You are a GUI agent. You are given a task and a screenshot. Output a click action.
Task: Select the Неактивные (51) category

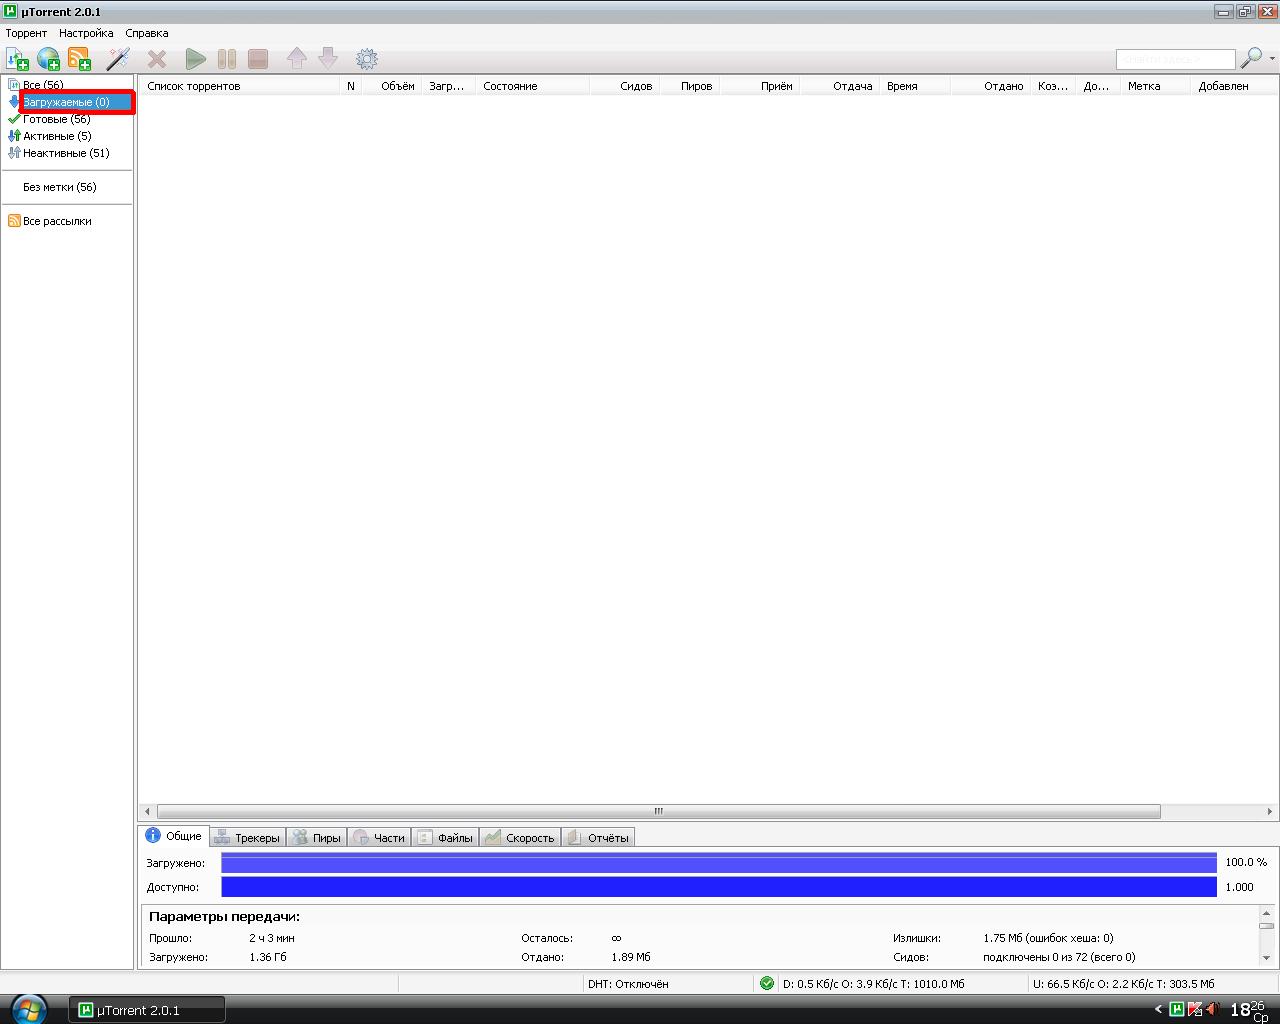(x=66, y=153)
